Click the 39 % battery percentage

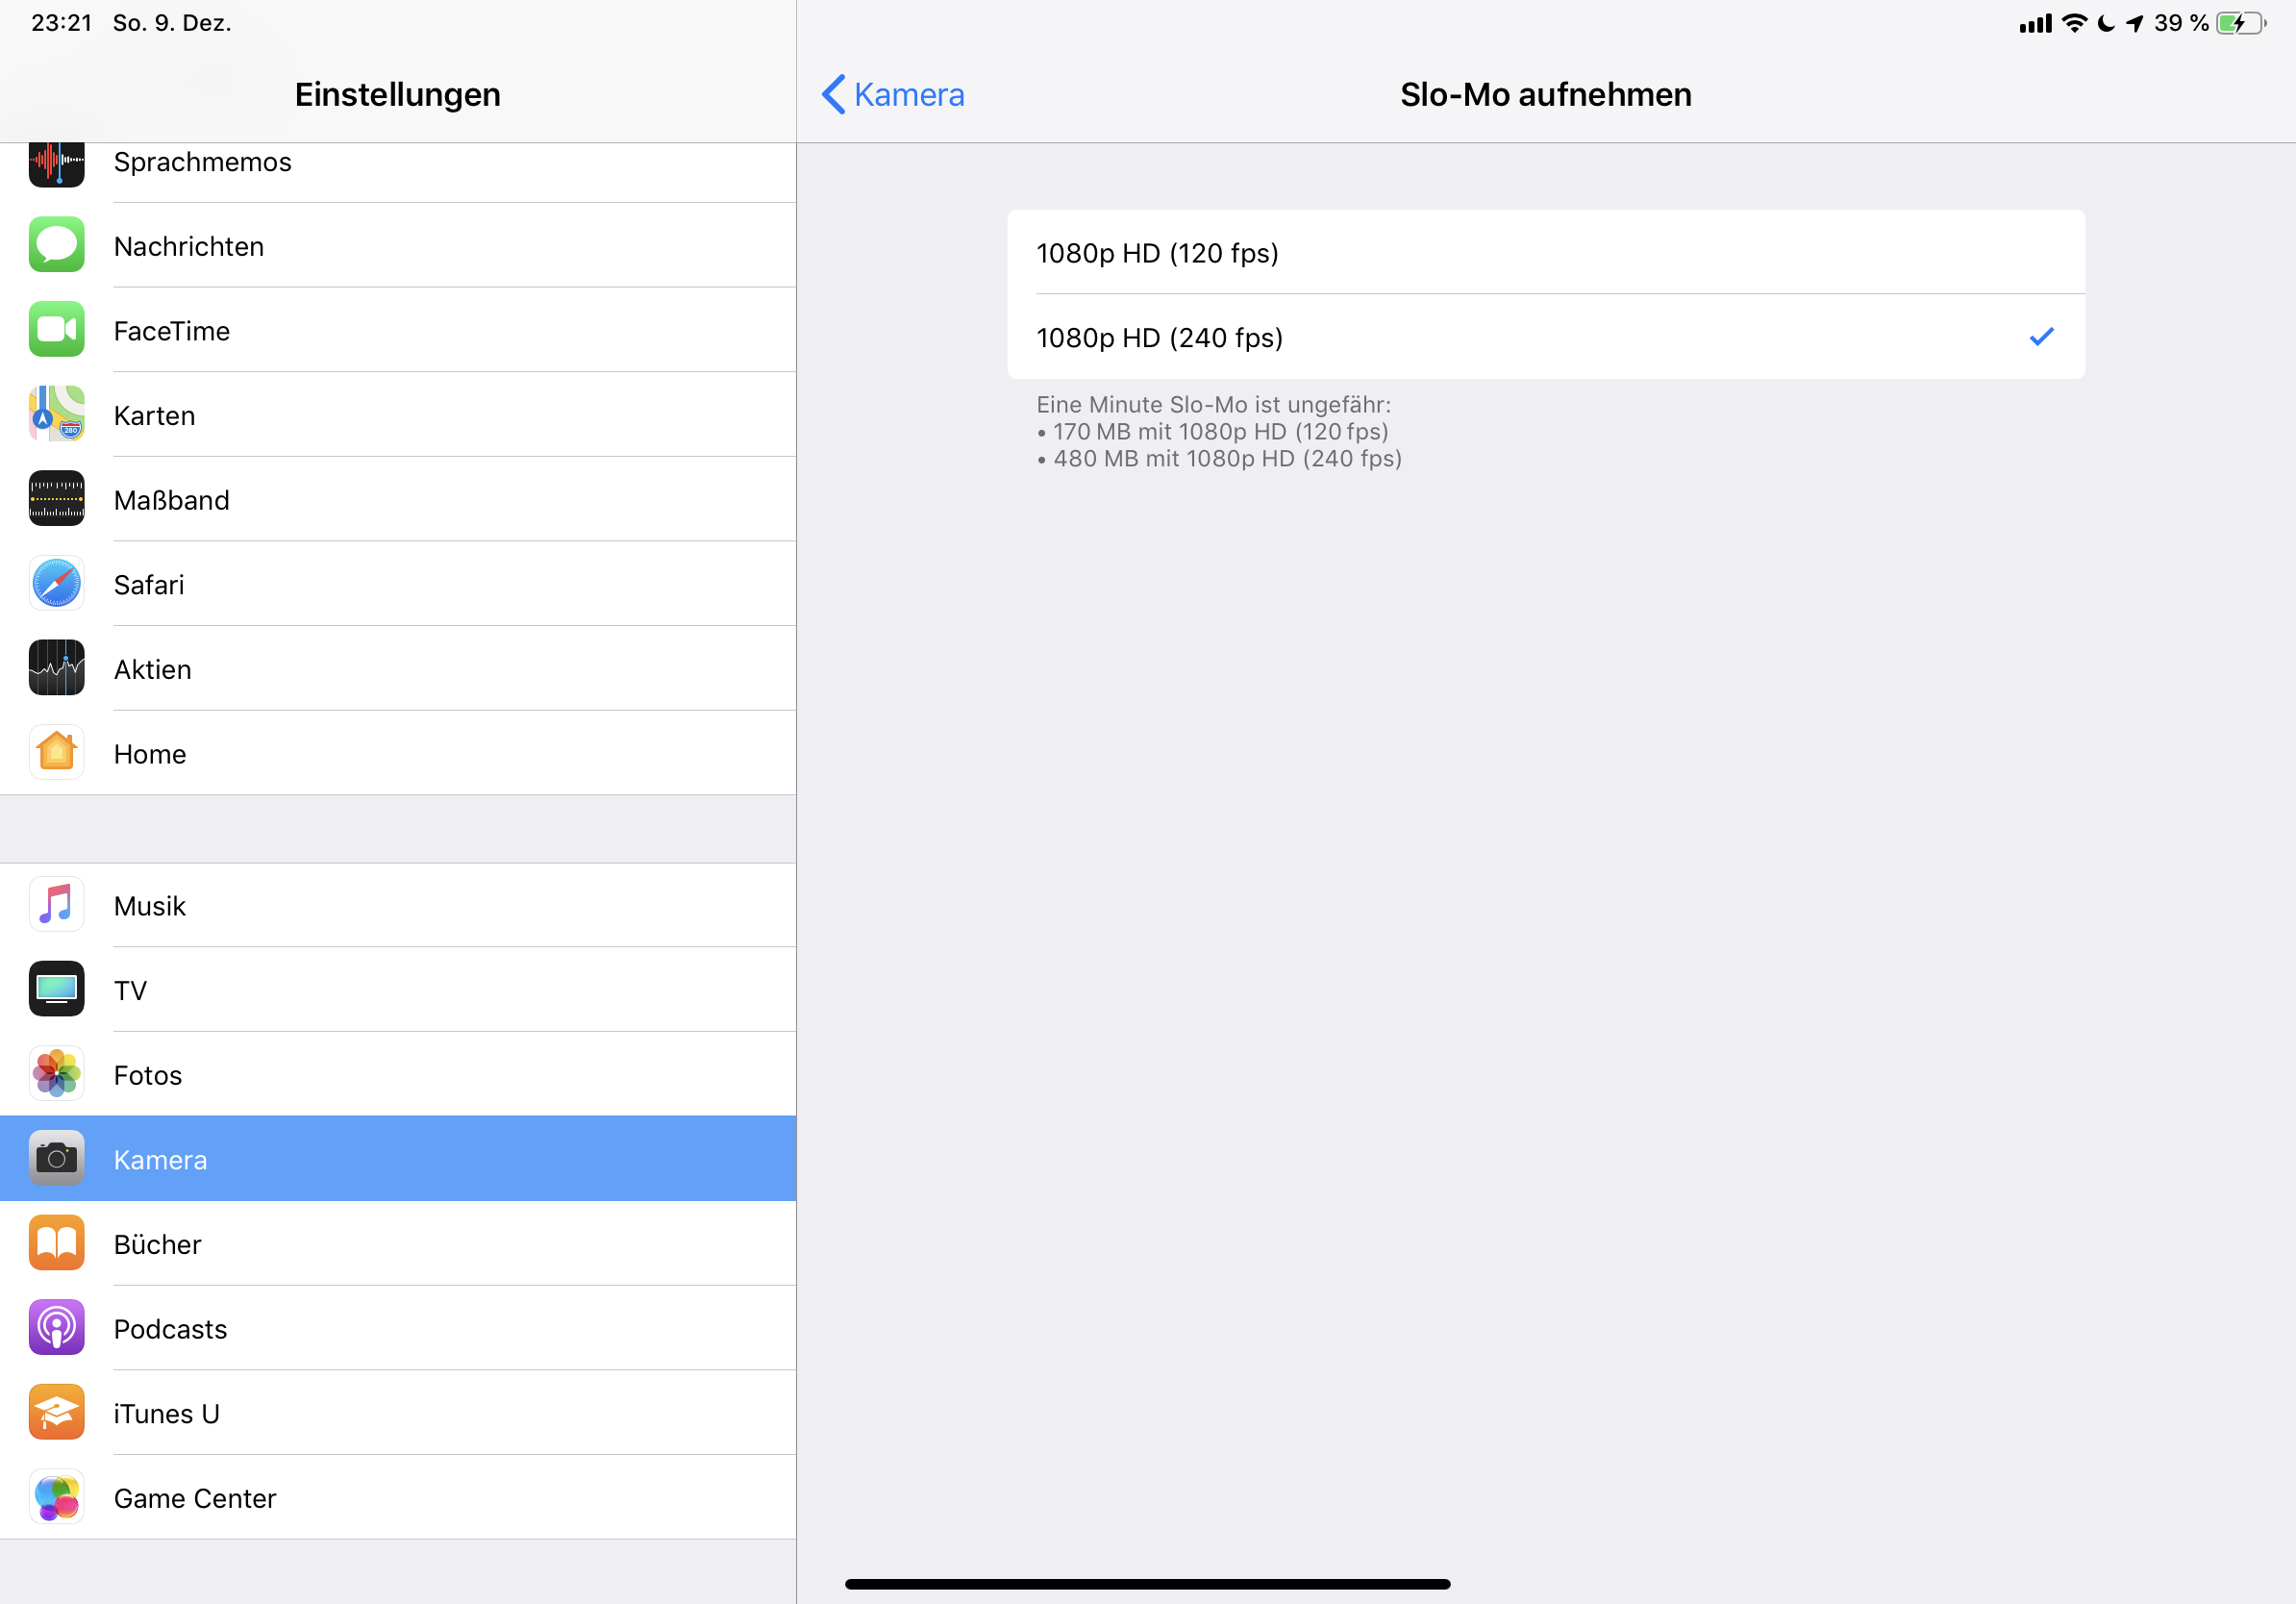[x=2181, y=23]
